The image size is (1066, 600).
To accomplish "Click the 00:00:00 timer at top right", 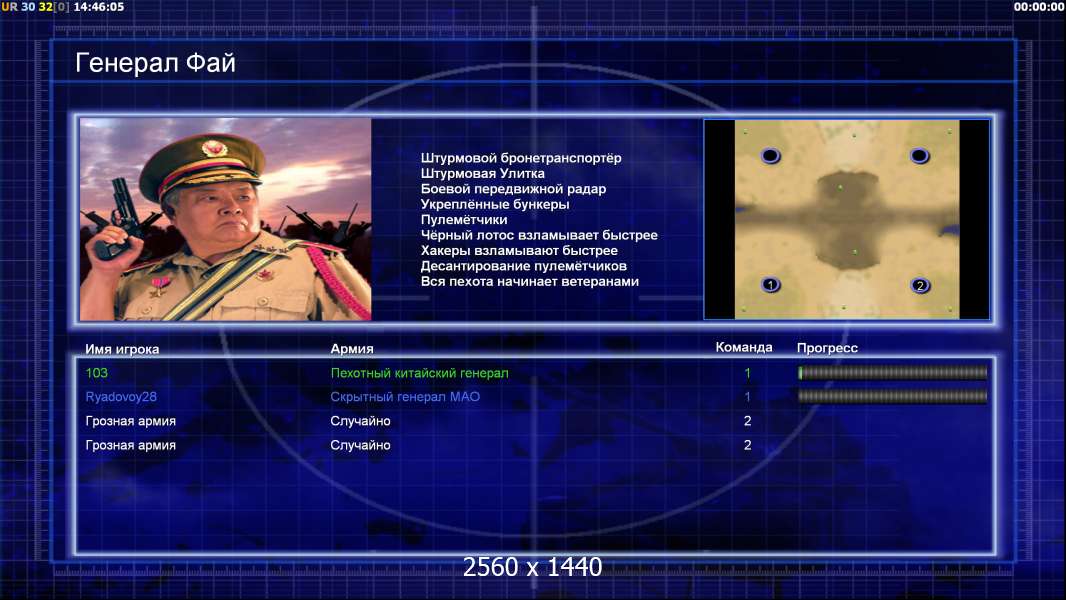I will pyautogui.click(x=1039, y=7).
